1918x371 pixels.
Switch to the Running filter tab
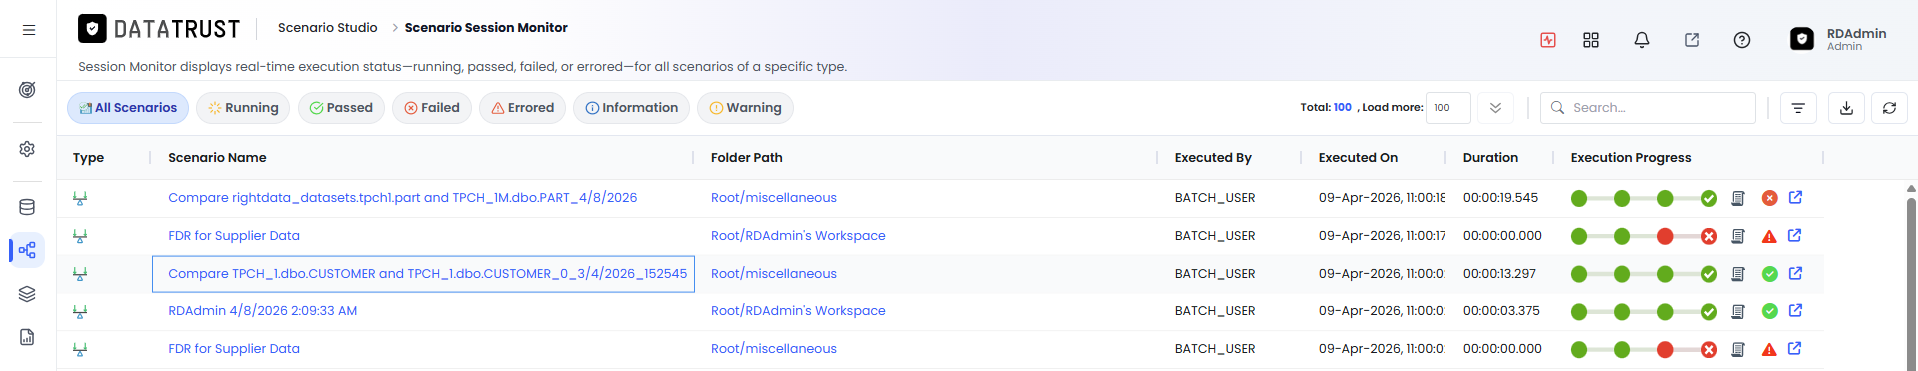pyautogui.click(x=243, y=108)
